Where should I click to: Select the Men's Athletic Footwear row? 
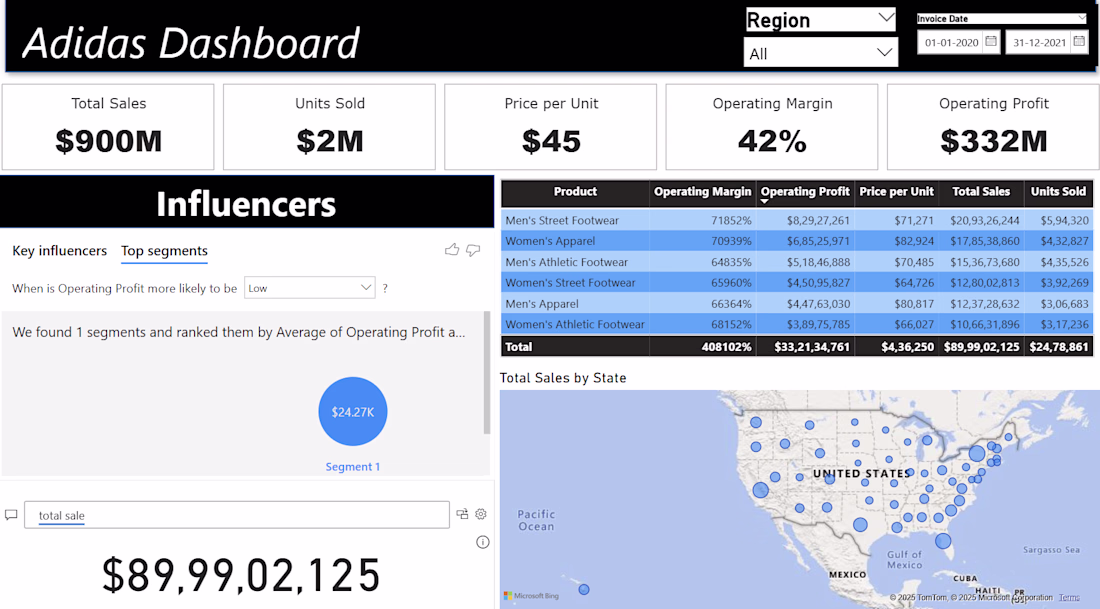797,262
